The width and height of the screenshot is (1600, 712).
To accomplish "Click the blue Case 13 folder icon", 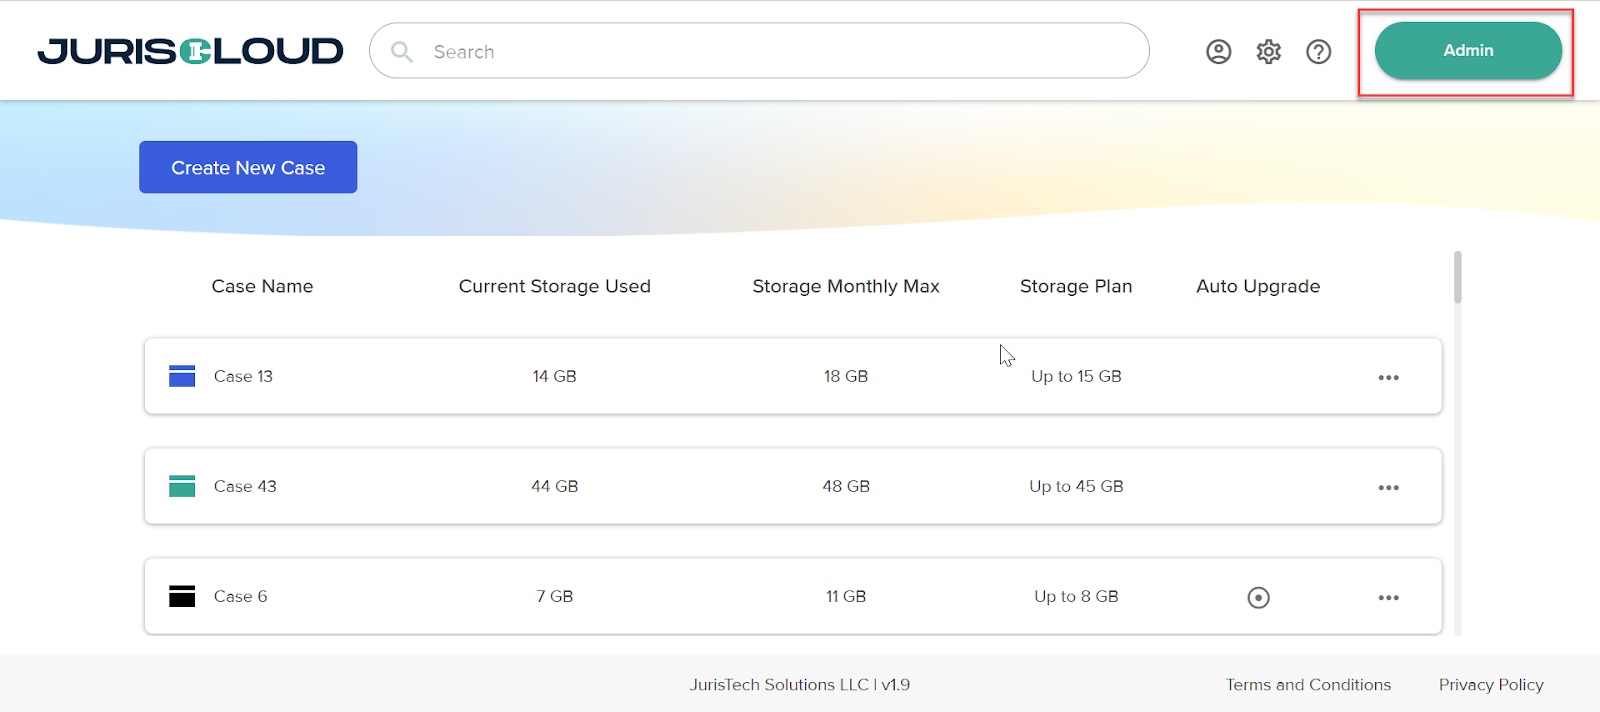I will 182,376.
